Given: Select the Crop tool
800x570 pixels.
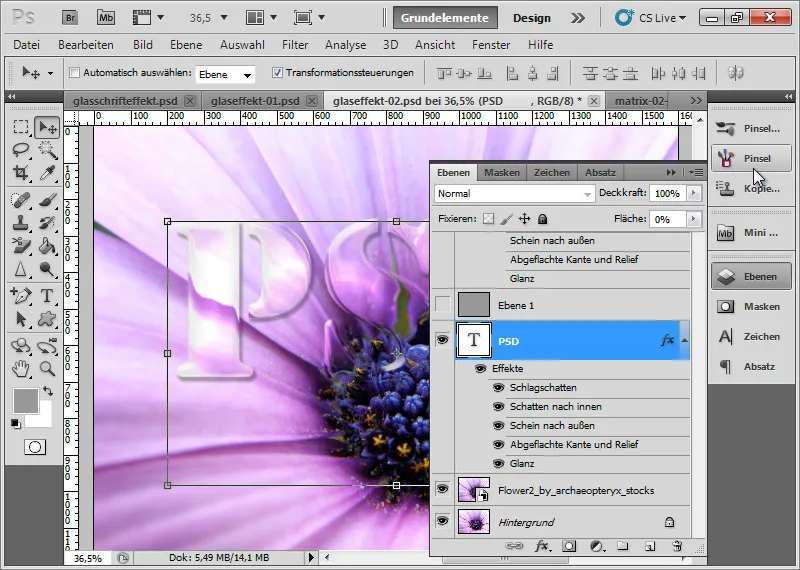Looking at the screenshot, I should pos(21,173).
